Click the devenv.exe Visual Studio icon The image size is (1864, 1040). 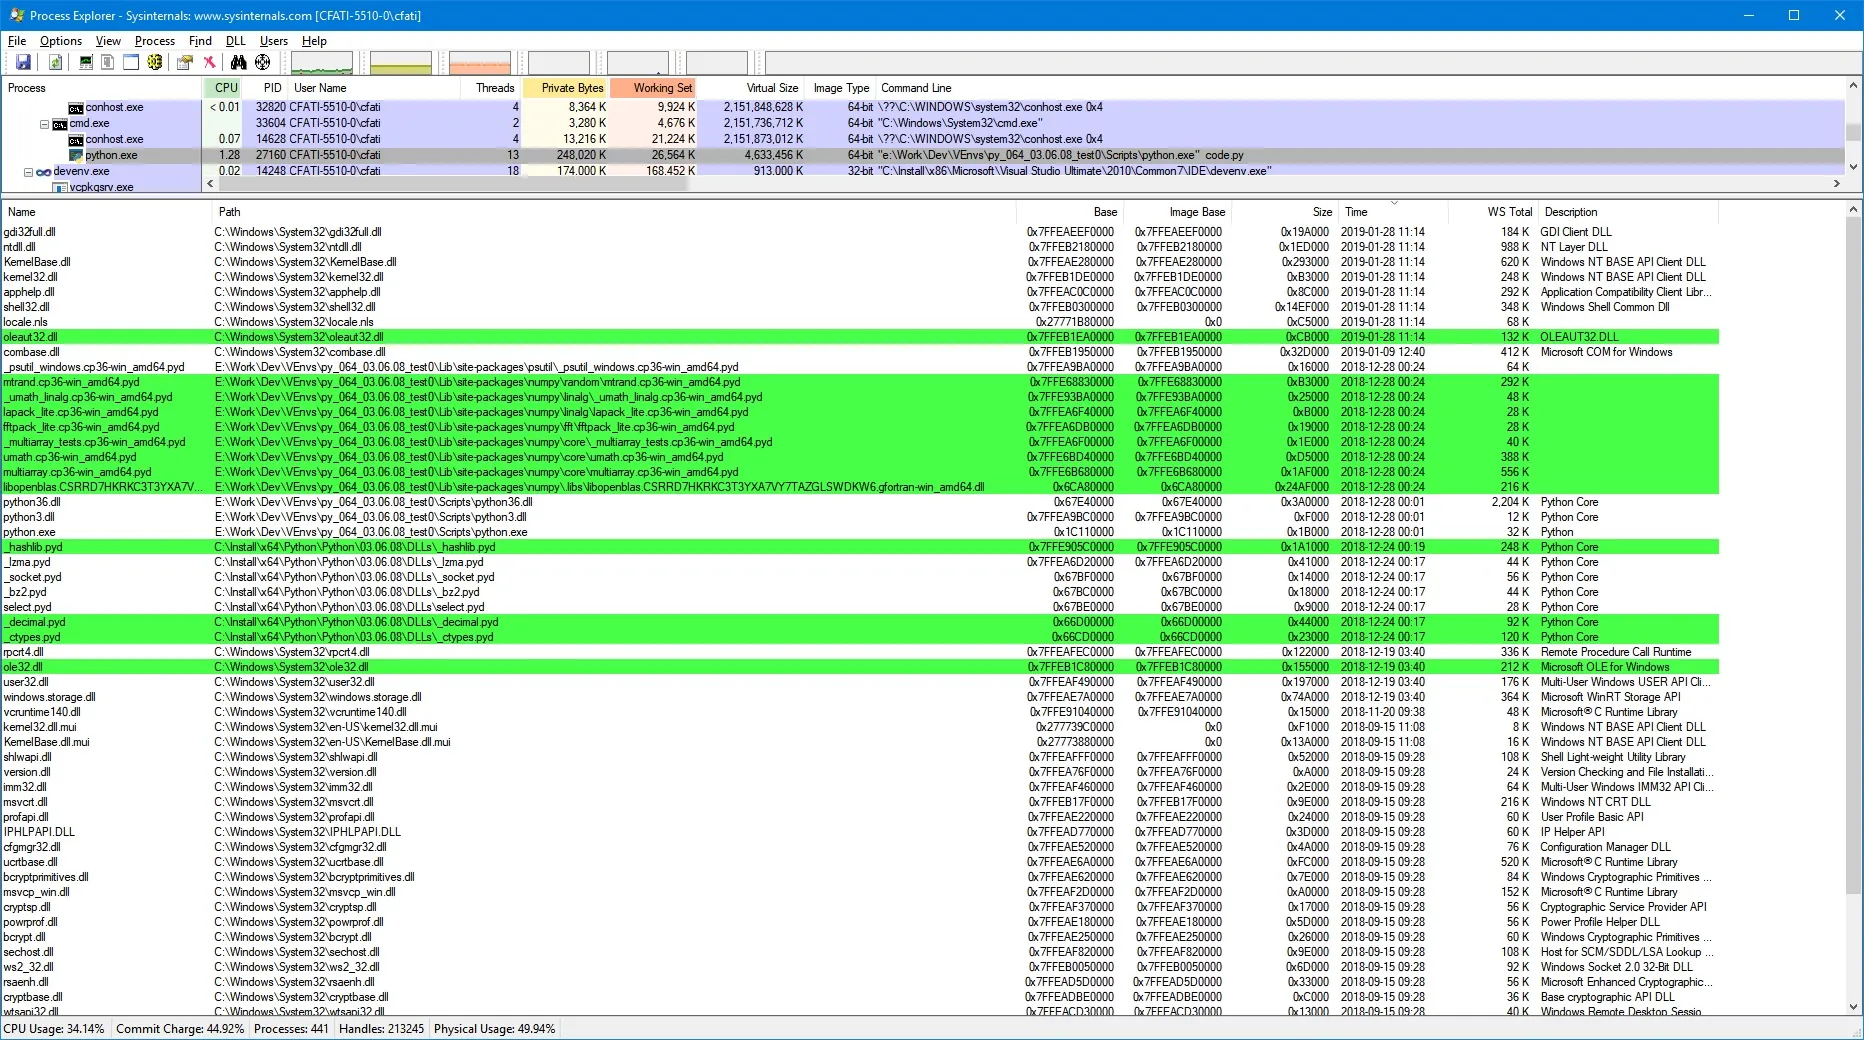tap(44, 171)
